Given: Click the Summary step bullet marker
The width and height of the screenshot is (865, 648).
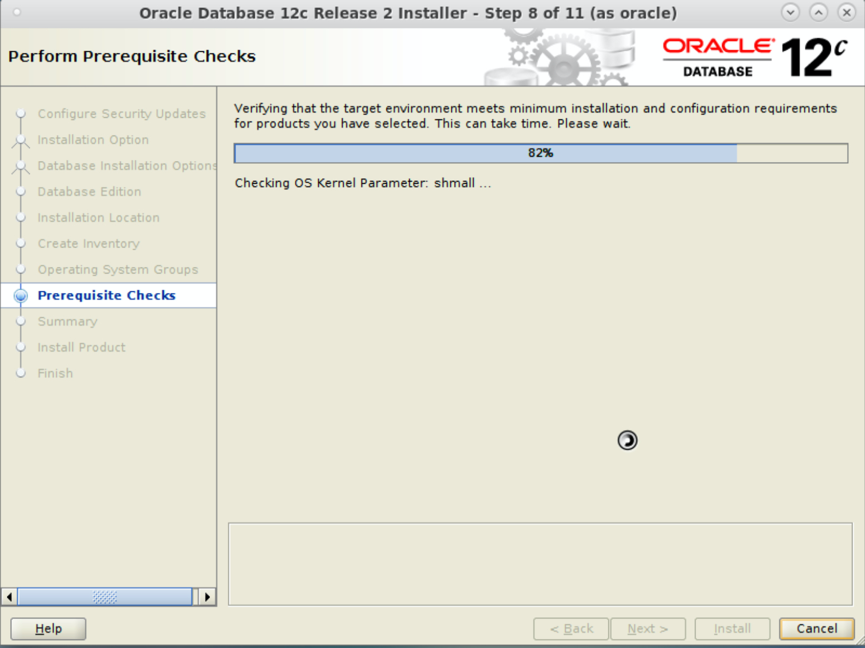Looking at the screenshot, I should [20, 321].
